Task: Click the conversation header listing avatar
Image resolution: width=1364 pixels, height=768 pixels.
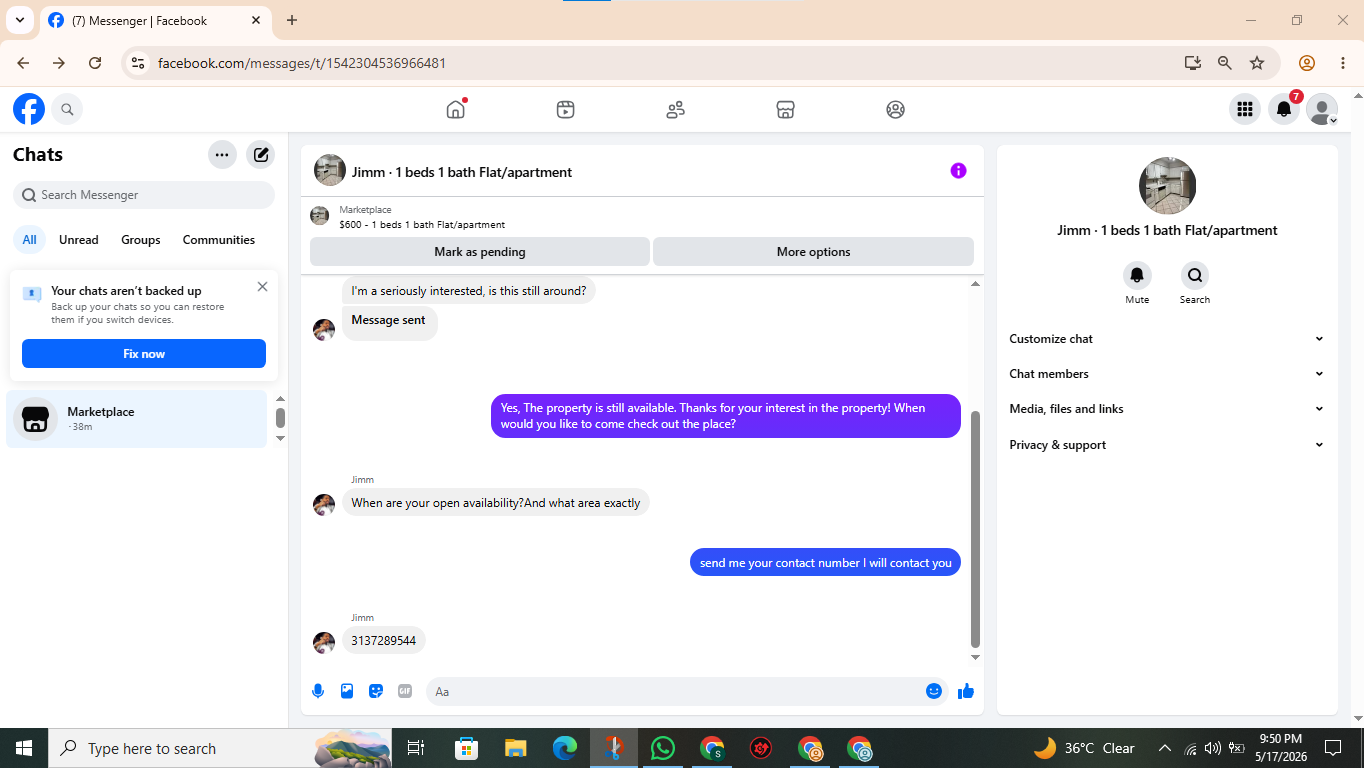Action: [330, 171]
